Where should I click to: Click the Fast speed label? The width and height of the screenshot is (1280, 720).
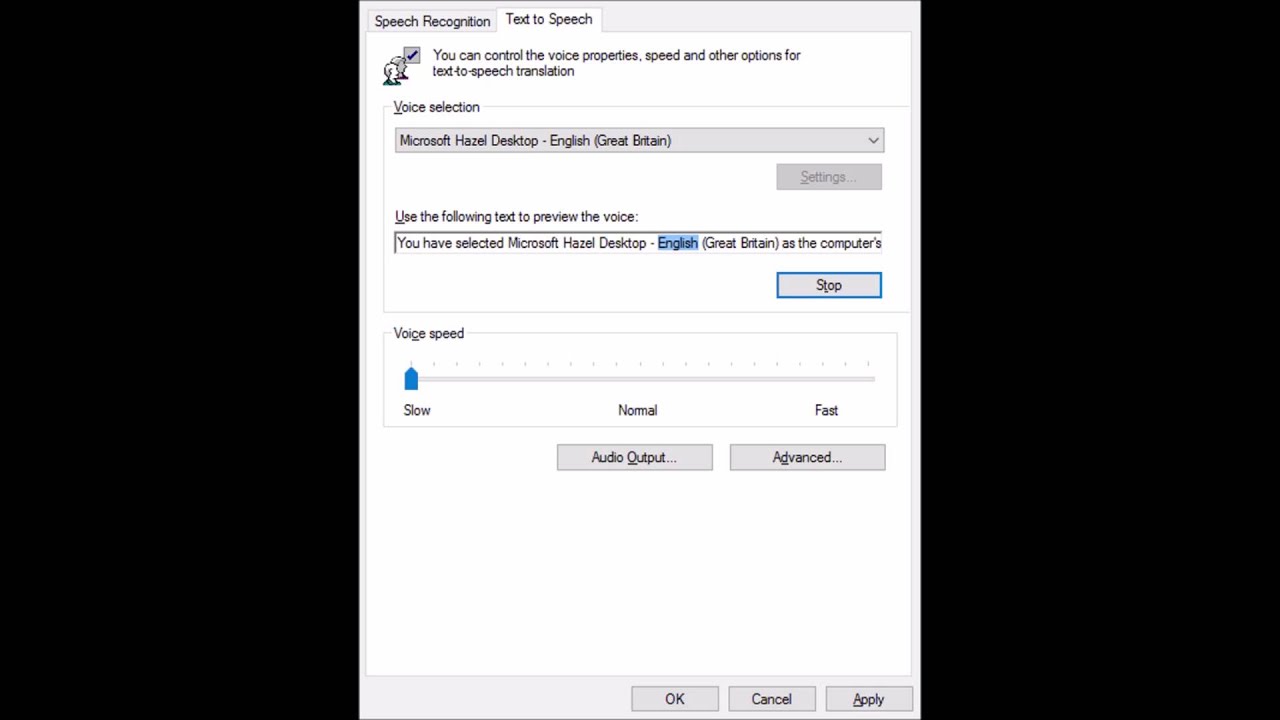(x=826, y=410)
